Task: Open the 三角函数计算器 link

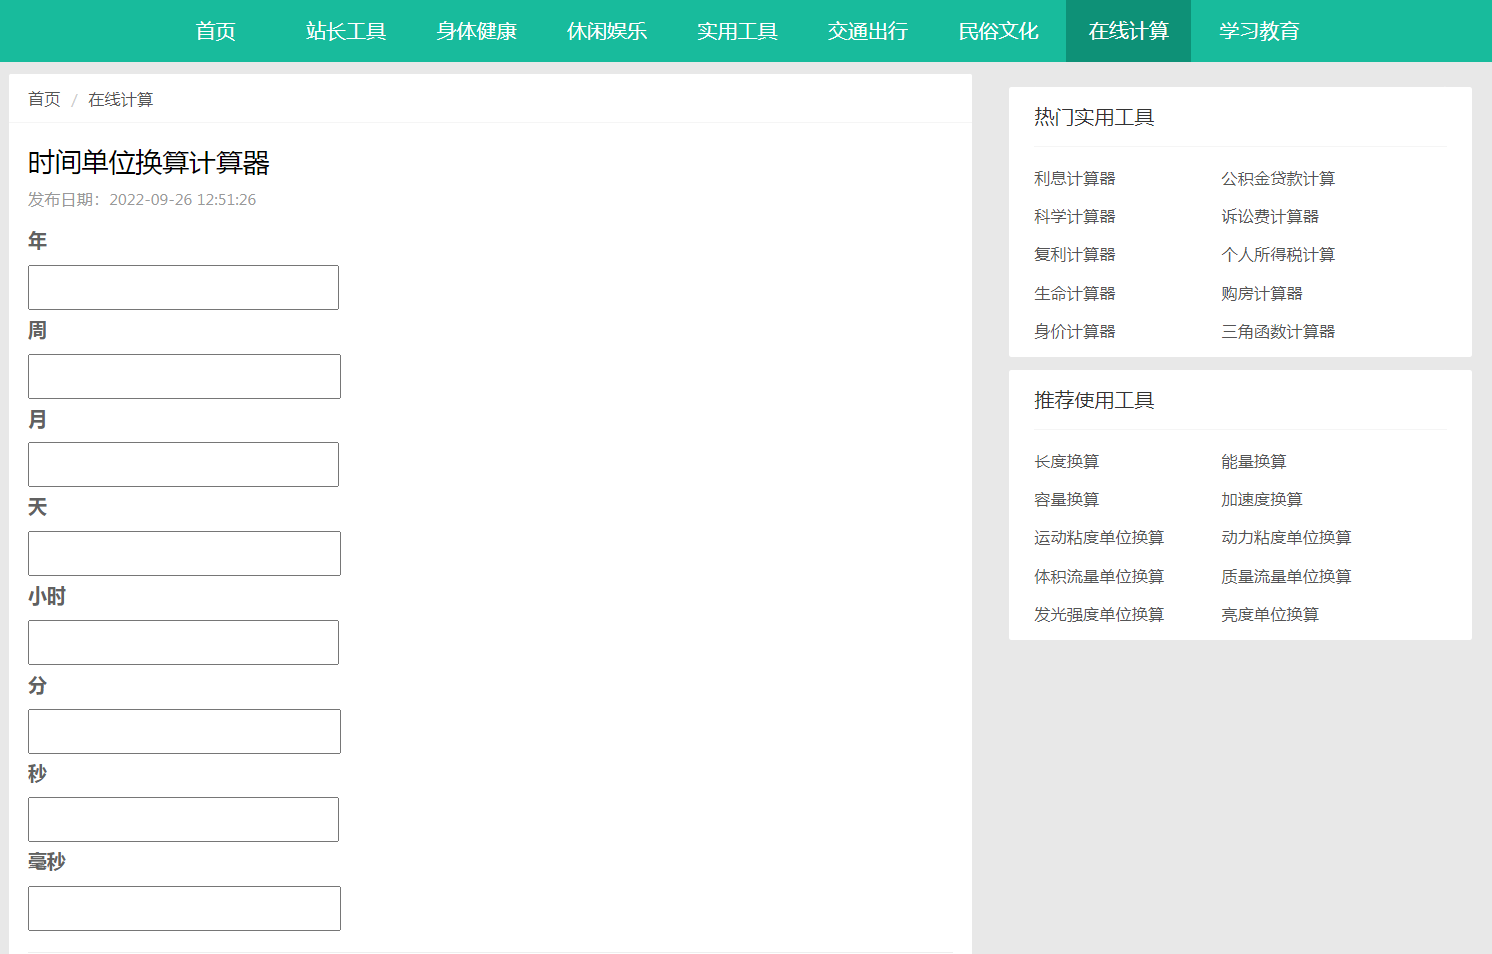Action: (1277, 331)
